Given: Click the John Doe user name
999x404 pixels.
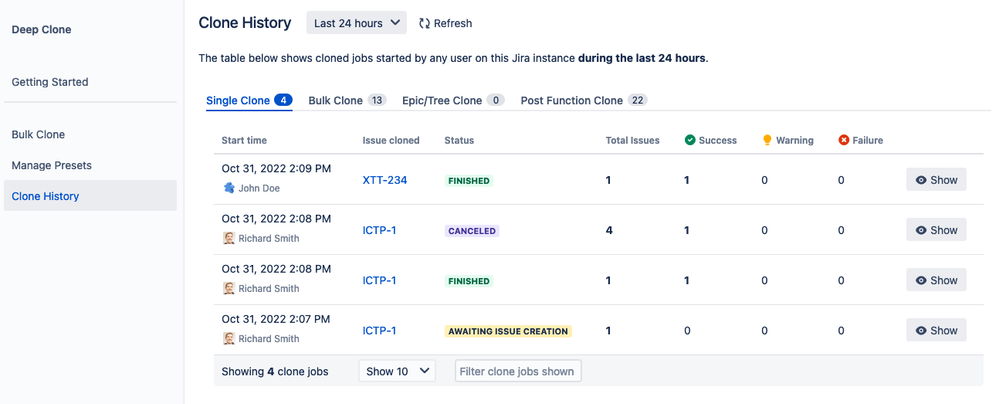Looking at the screenshot, I should pyautogui.click(x=259, y=189).
